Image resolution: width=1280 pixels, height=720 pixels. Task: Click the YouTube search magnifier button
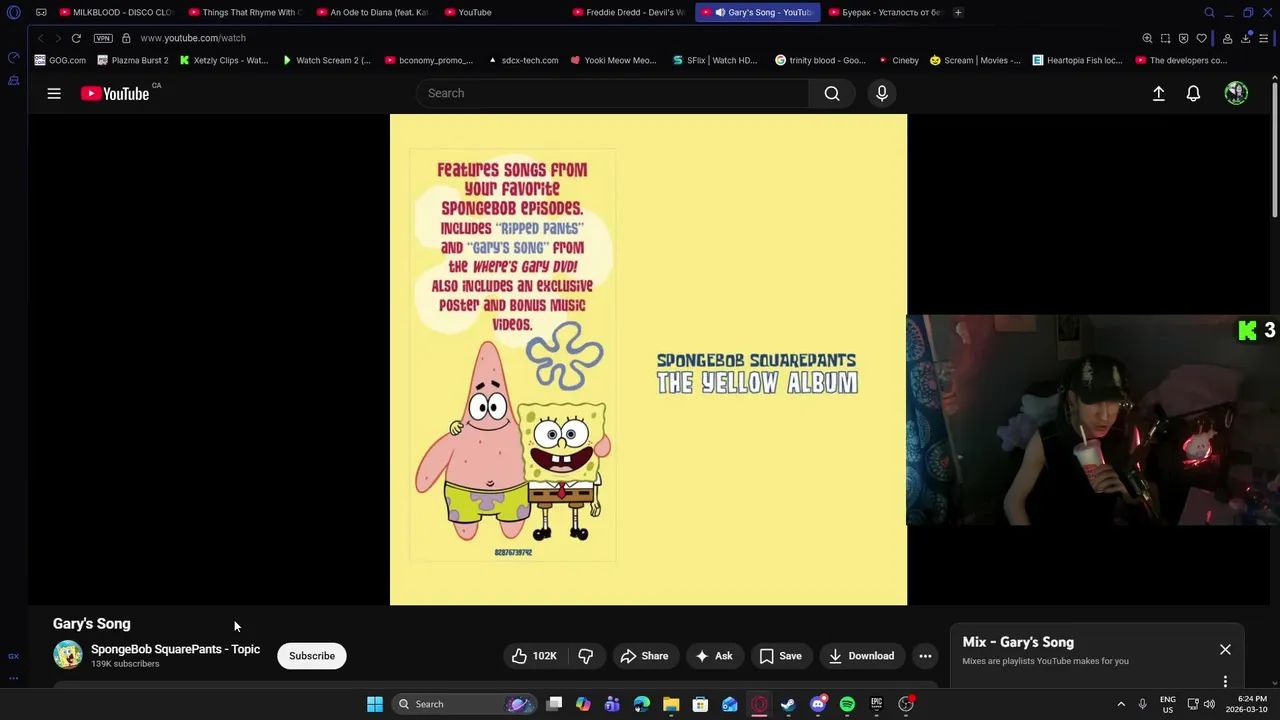pos(832,93)
